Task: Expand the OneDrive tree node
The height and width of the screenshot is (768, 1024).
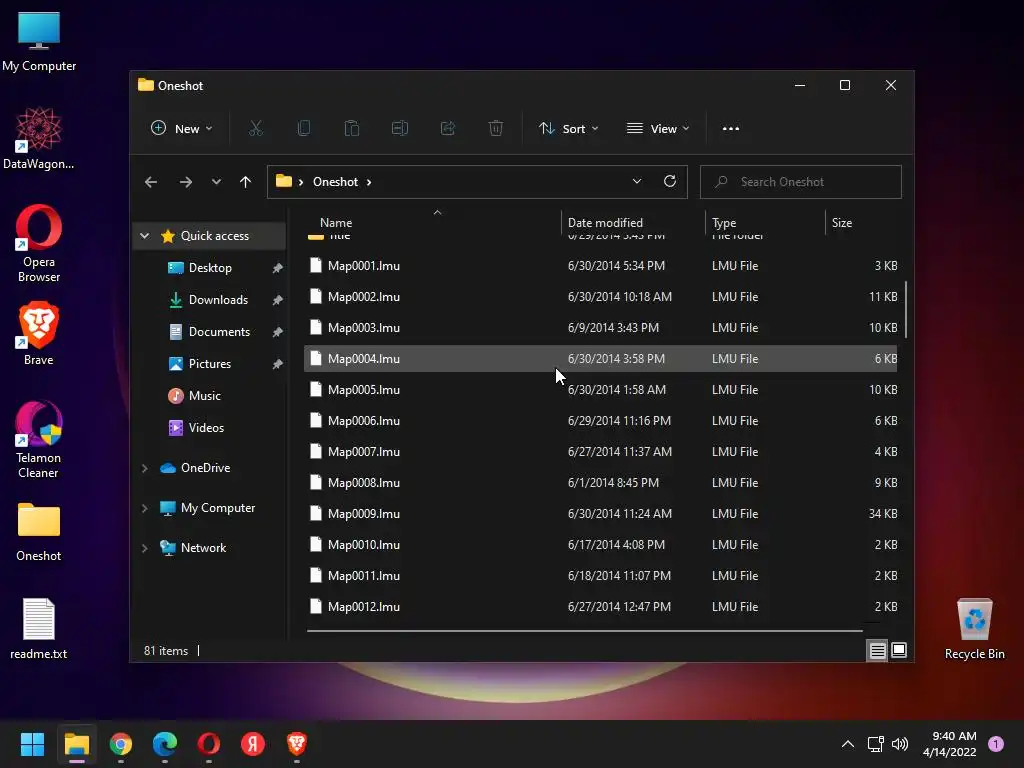Action: [145, 468]
